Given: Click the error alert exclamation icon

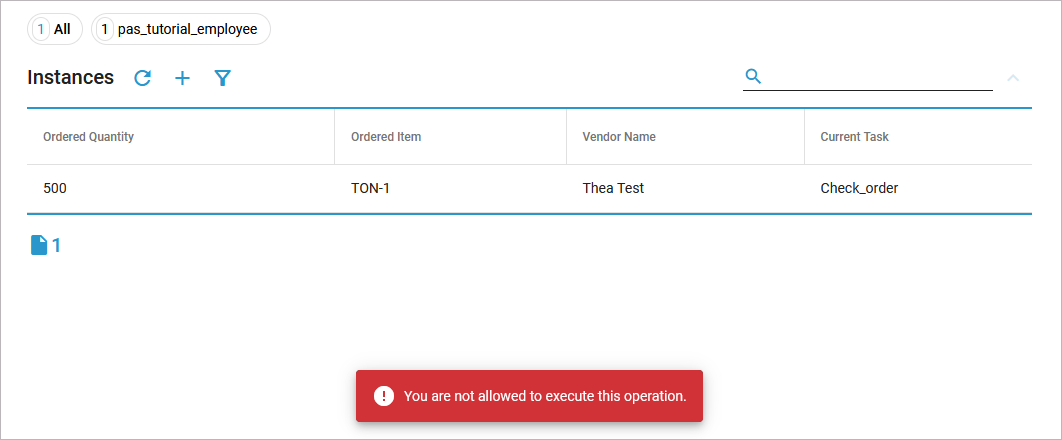Looking at the screenshot, I should click(384, 396).
